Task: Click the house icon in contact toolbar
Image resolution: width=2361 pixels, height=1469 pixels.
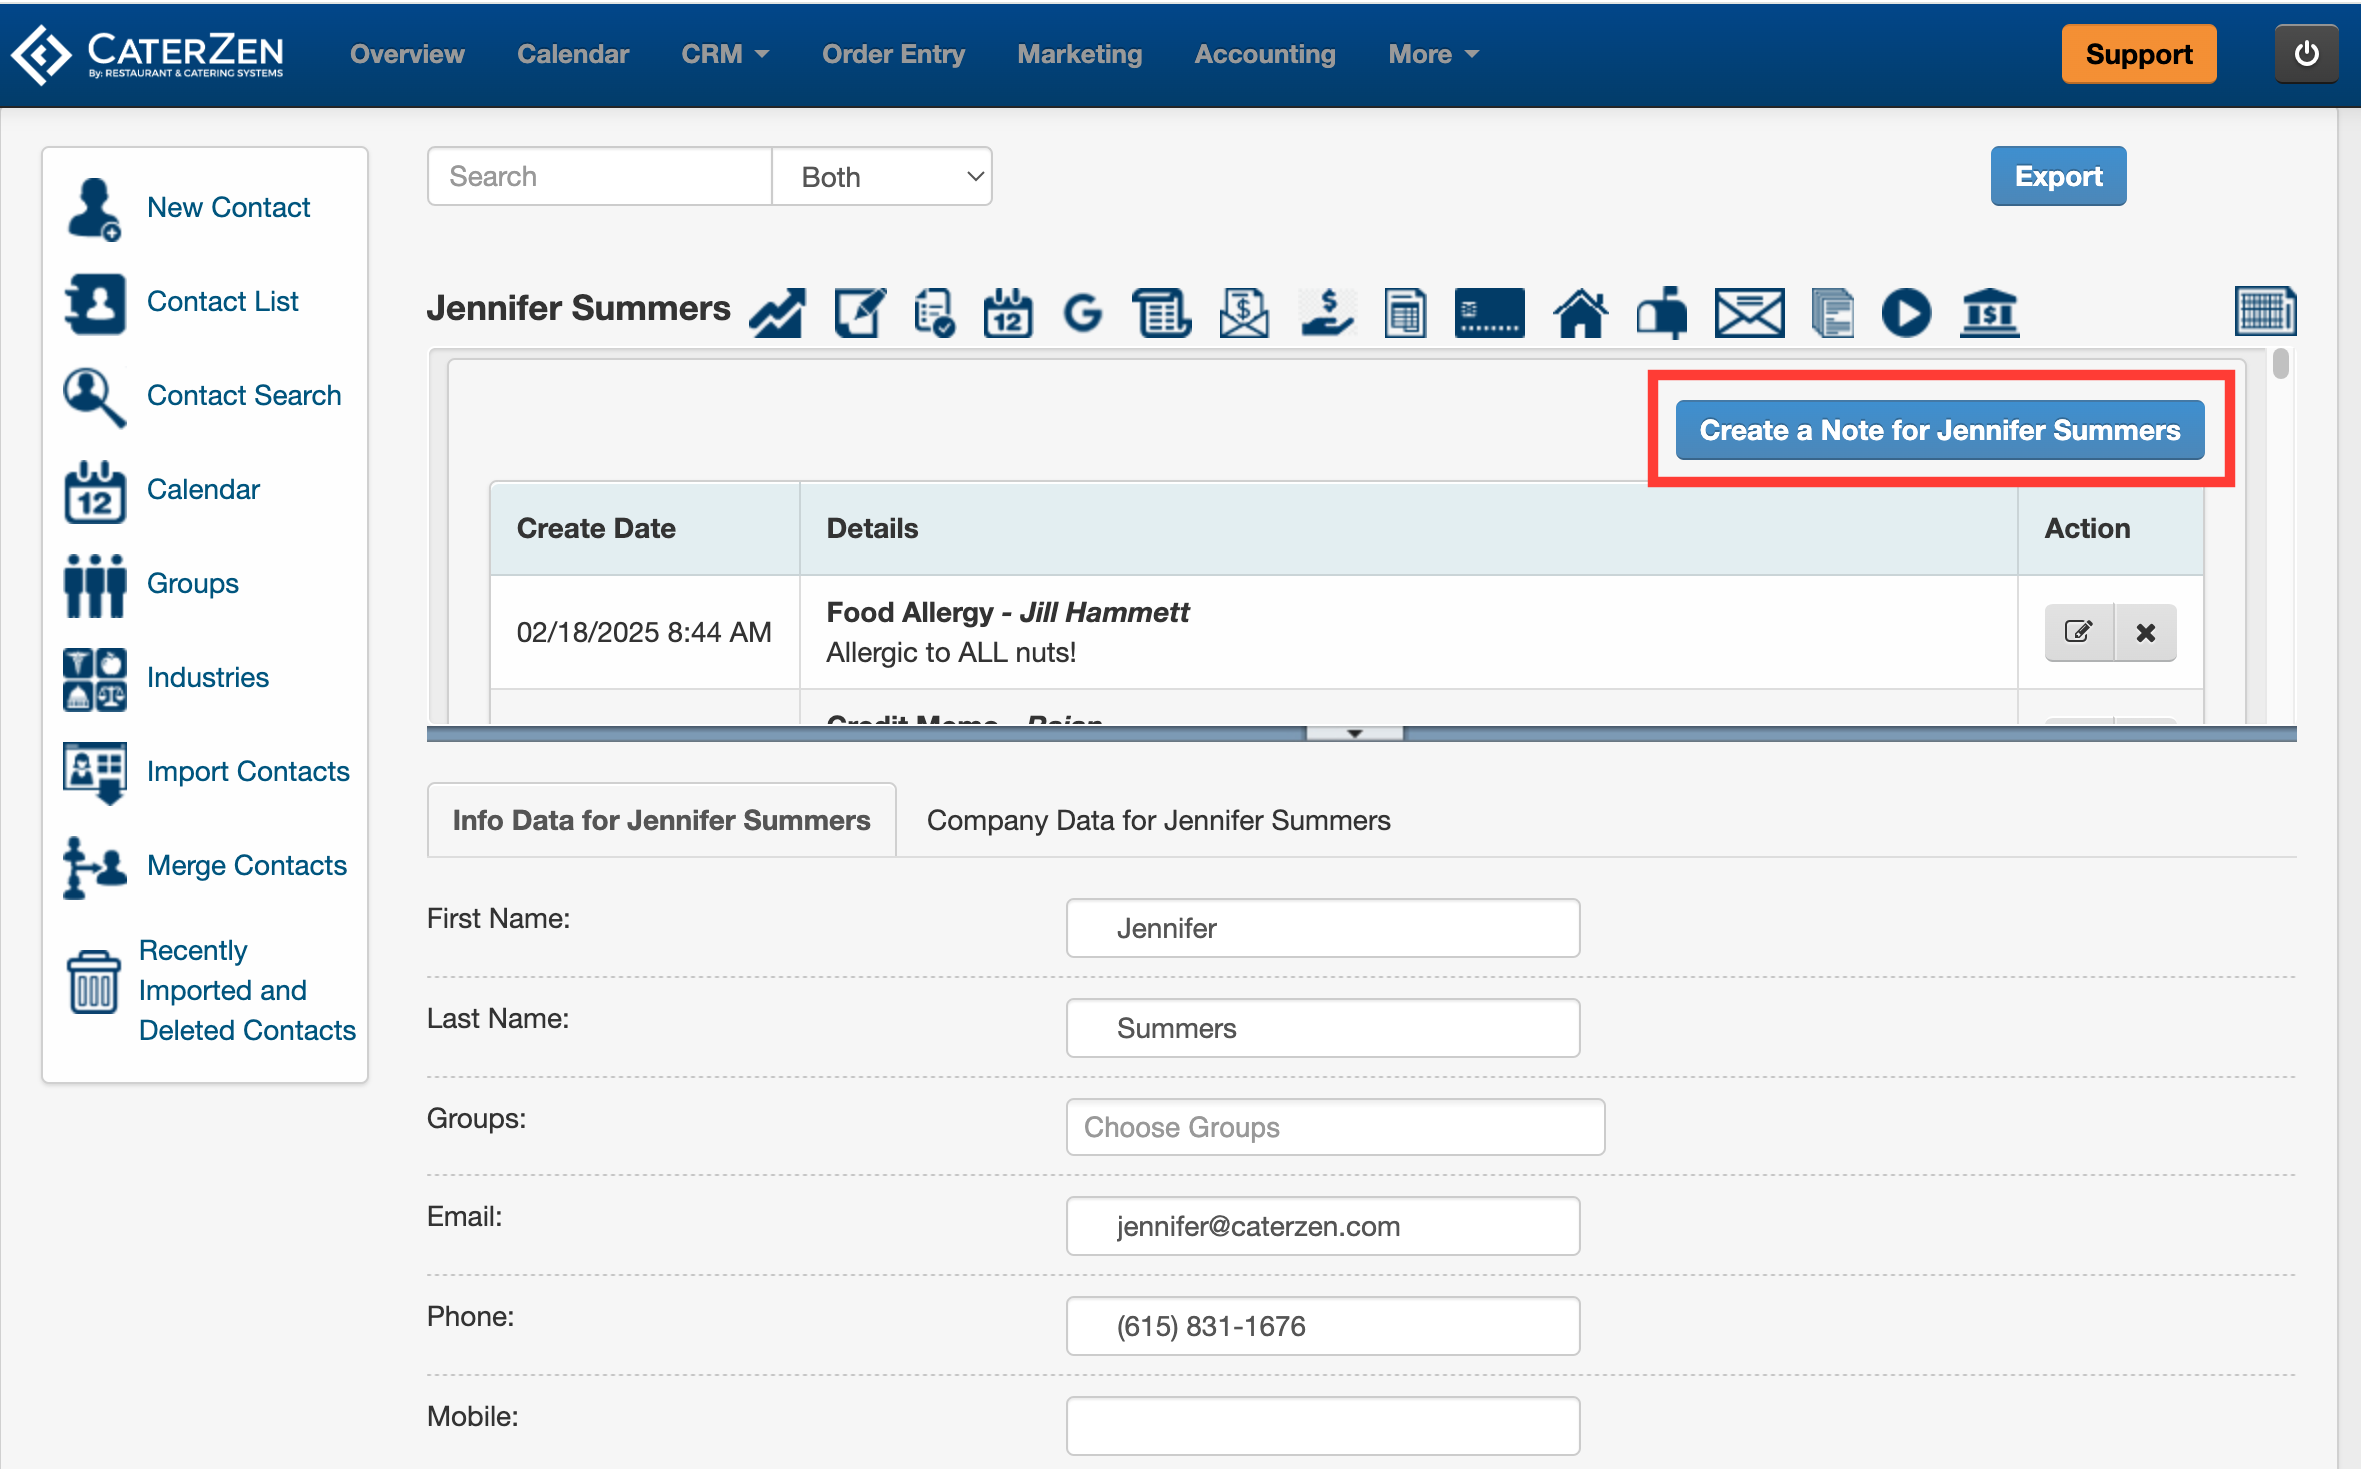Action: pyautogui.click(x=1580, y=313)
